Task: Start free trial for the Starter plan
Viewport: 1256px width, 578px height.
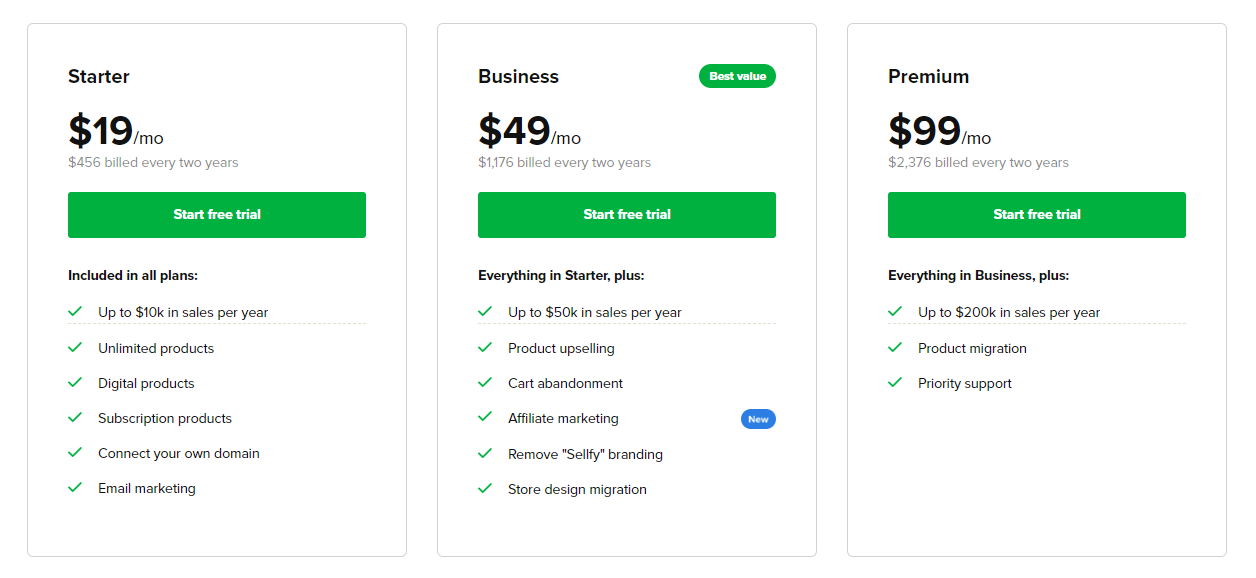Action: (216, 214)
